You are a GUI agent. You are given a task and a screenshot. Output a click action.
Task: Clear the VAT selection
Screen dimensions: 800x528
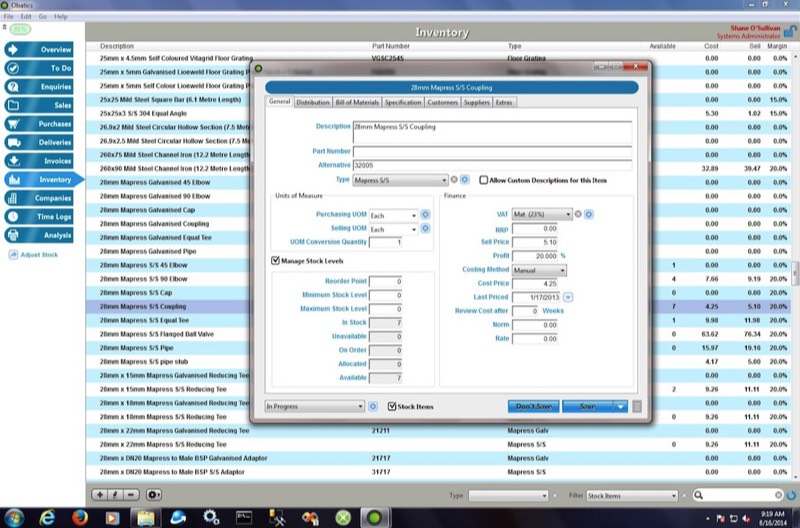[x=578, y=214]
